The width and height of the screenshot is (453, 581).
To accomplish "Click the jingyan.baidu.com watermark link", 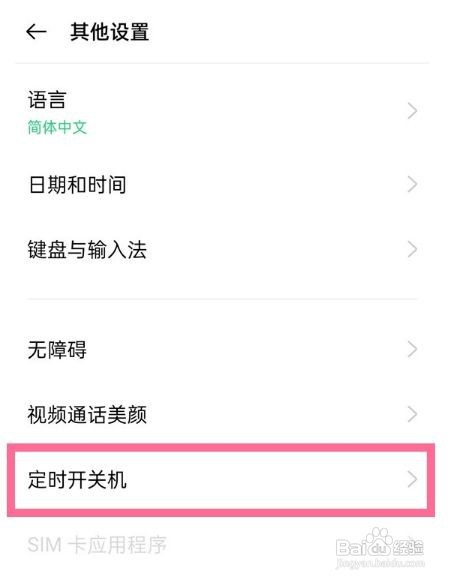I will point(380,563).
